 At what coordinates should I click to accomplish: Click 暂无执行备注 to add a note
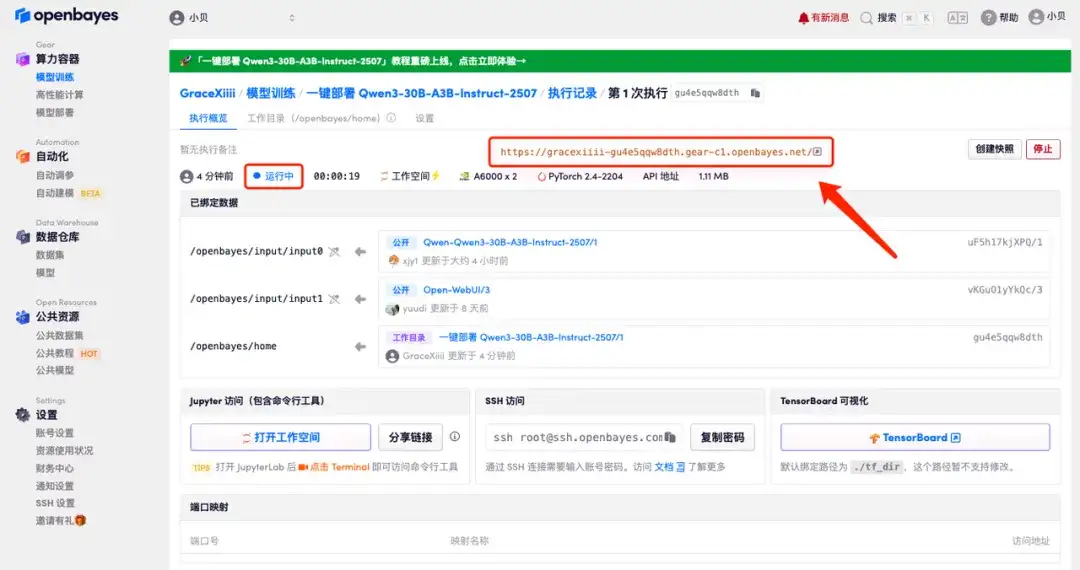point(208,149)
